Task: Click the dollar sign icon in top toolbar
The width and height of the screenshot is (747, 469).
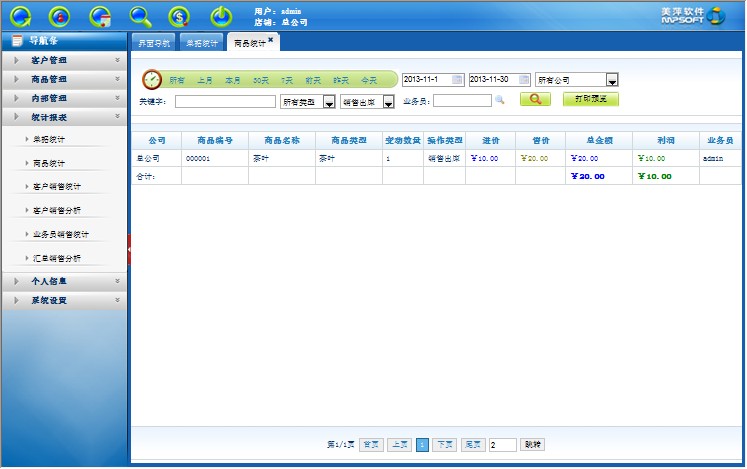Action: click(x=179, y=16)
